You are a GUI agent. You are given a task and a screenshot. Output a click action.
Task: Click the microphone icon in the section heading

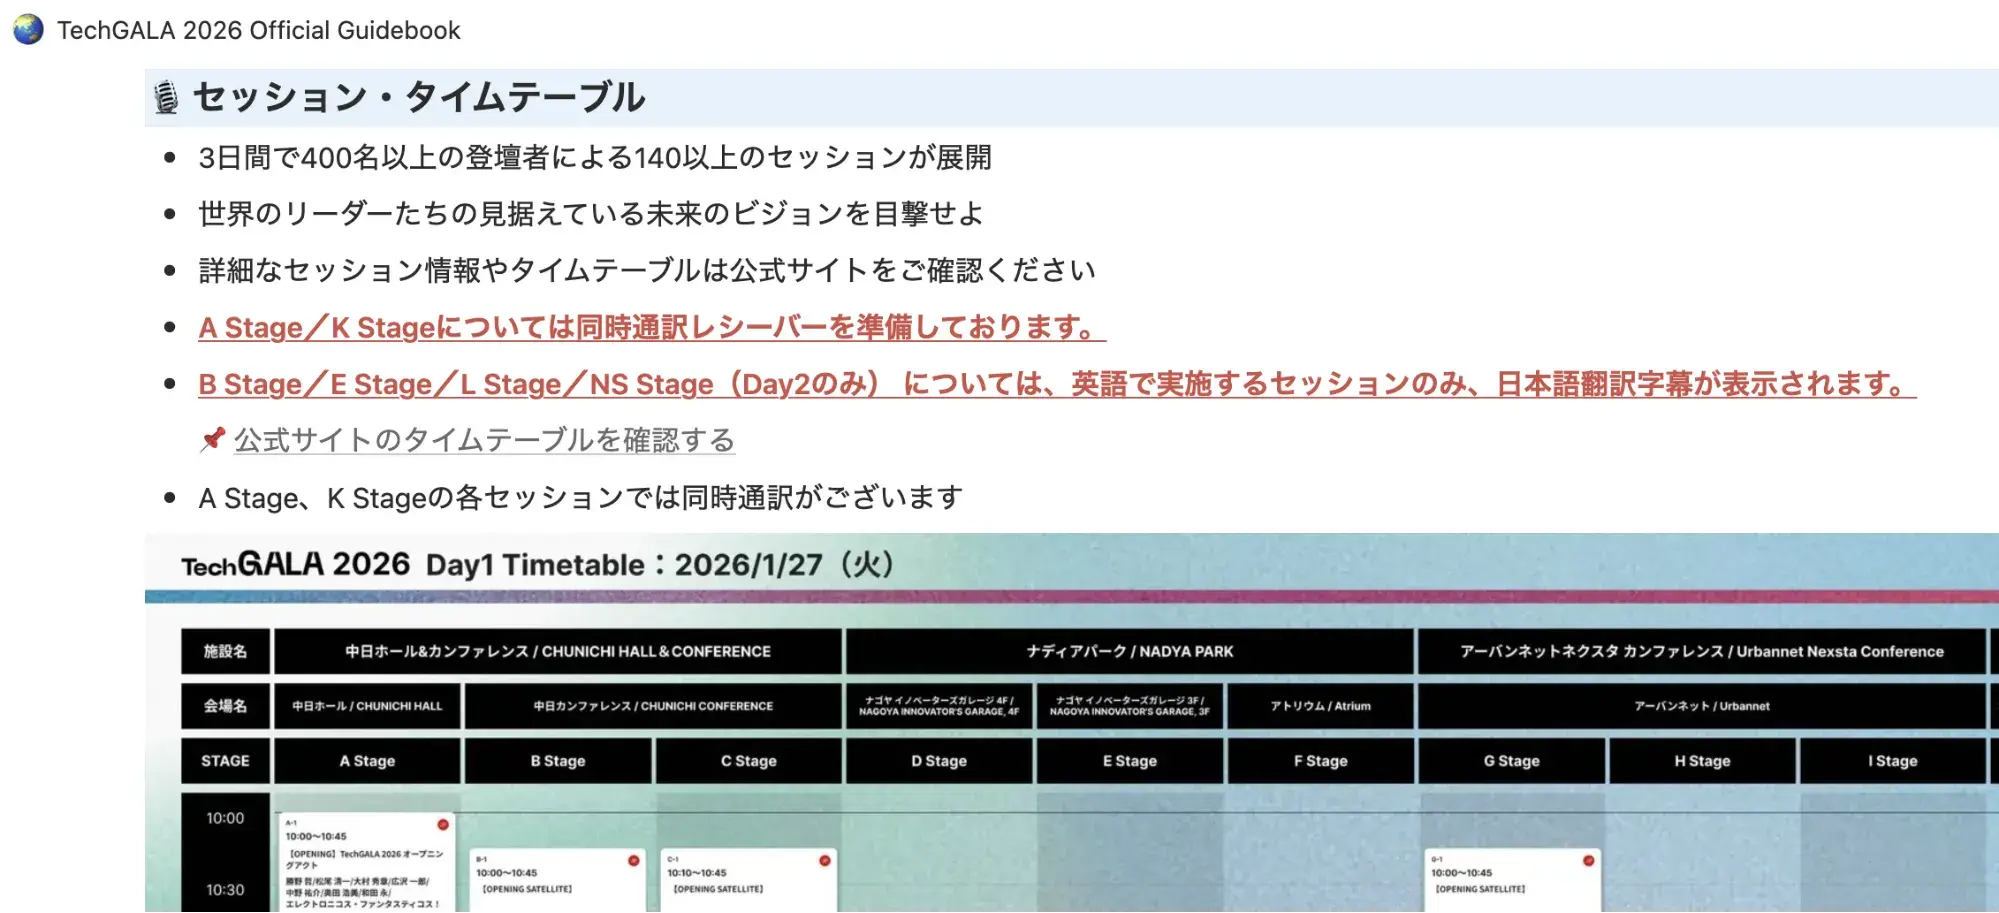[x=166, y=98]
